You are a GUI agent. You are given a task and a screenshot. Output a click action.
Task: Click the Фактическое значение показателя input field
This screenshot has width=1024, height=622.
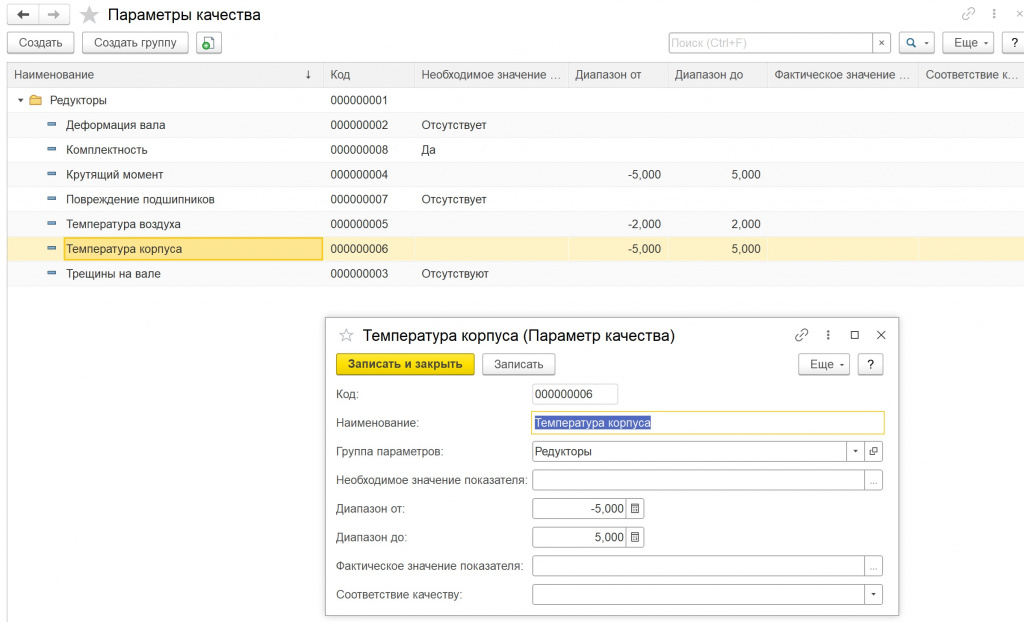pos(698,566)
